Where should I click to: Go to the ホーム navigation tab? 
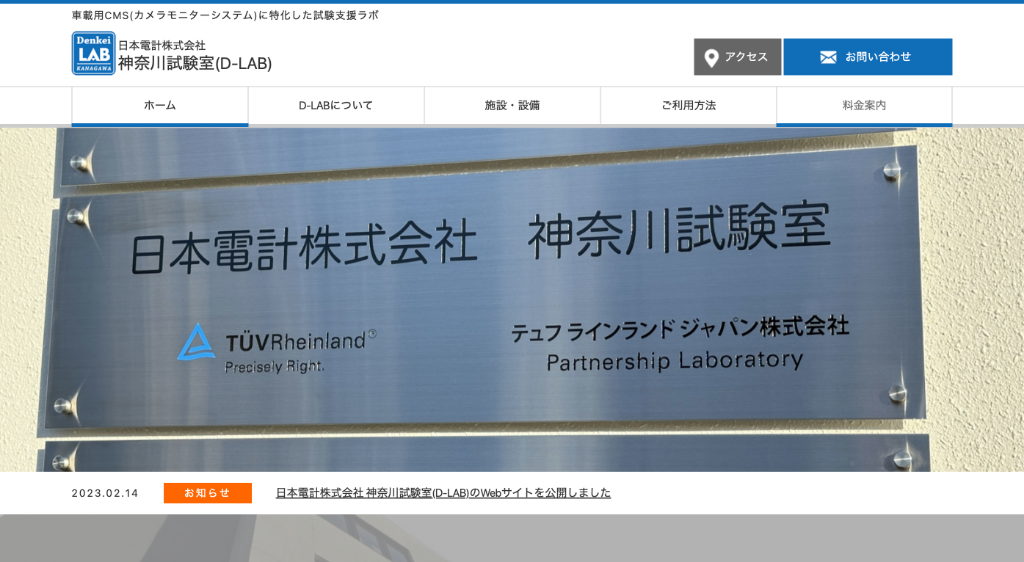pos(160,105)
